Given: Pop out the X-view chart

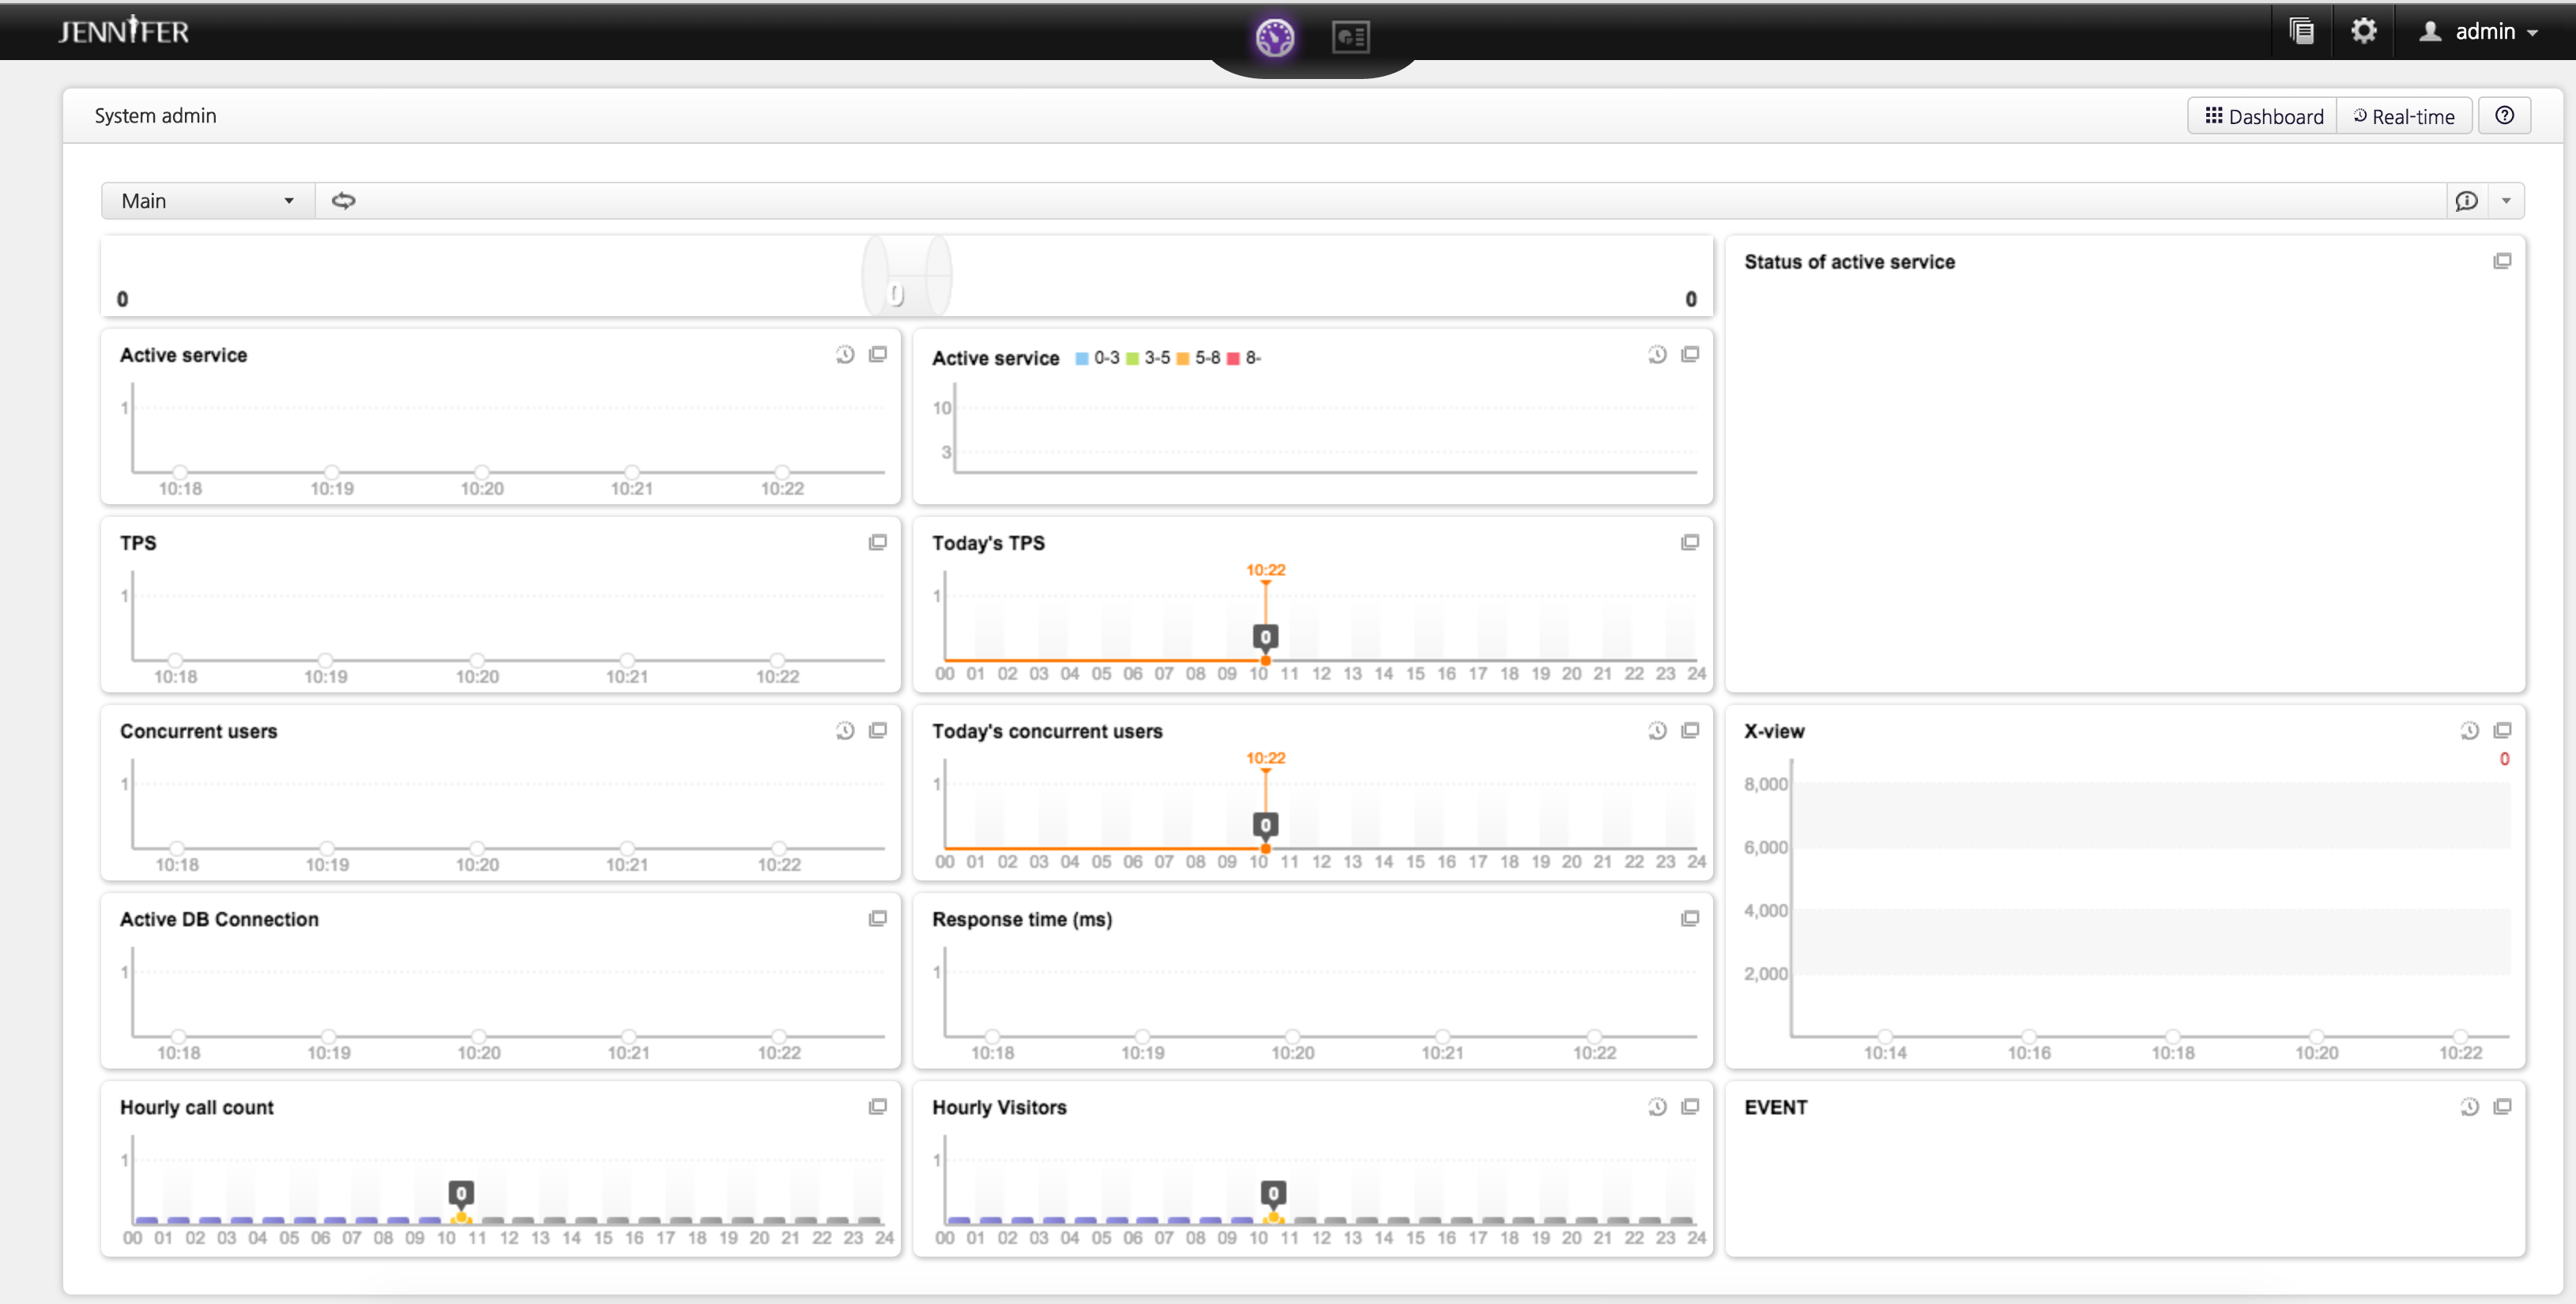Looking at the screenshot, I should pos(2502,730).
